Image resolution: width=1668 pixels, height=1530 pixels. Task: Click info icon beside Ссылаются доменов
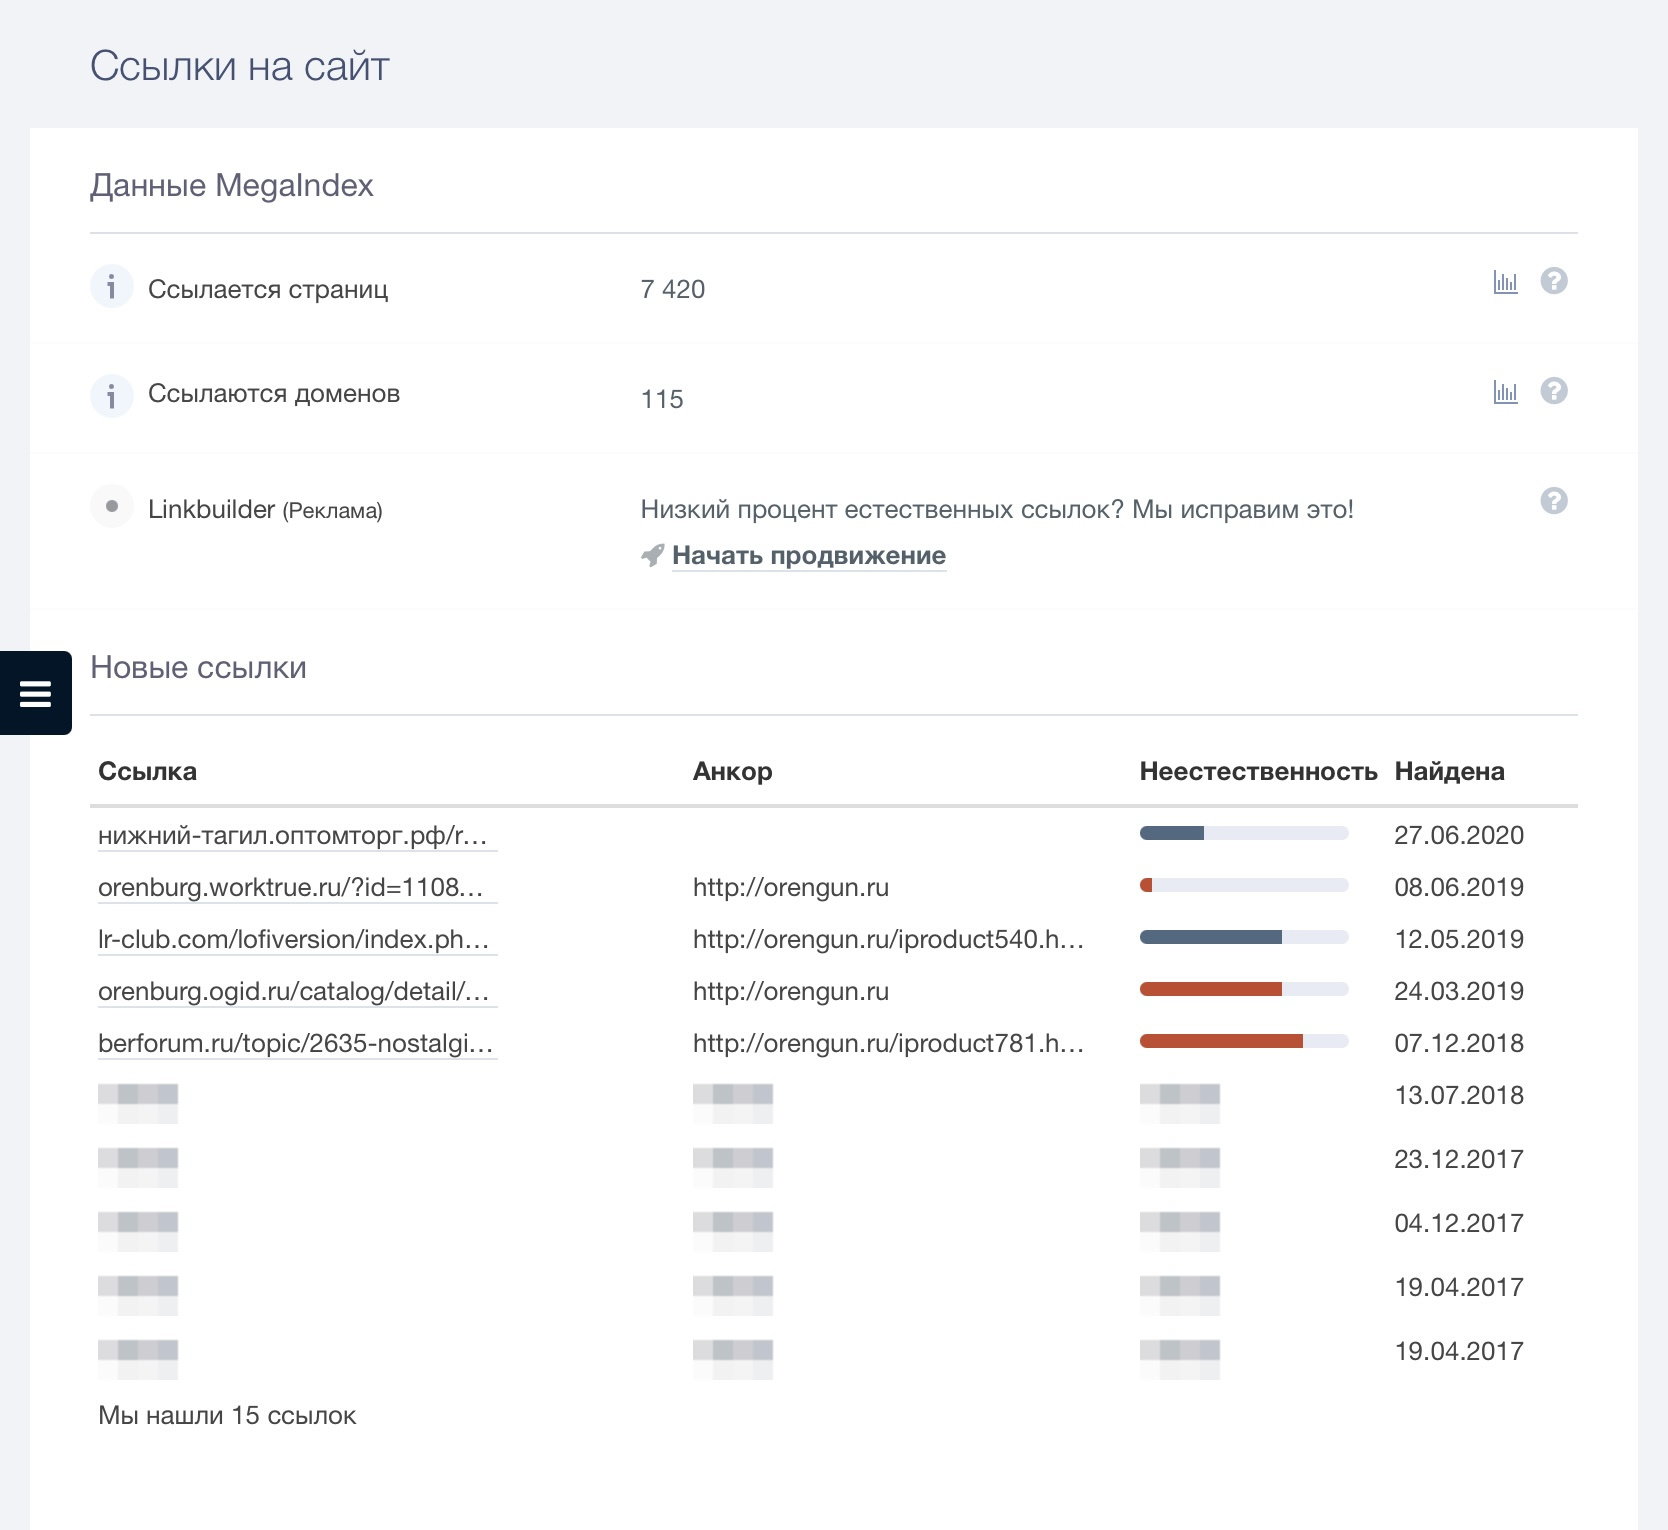tap(111, 396)
